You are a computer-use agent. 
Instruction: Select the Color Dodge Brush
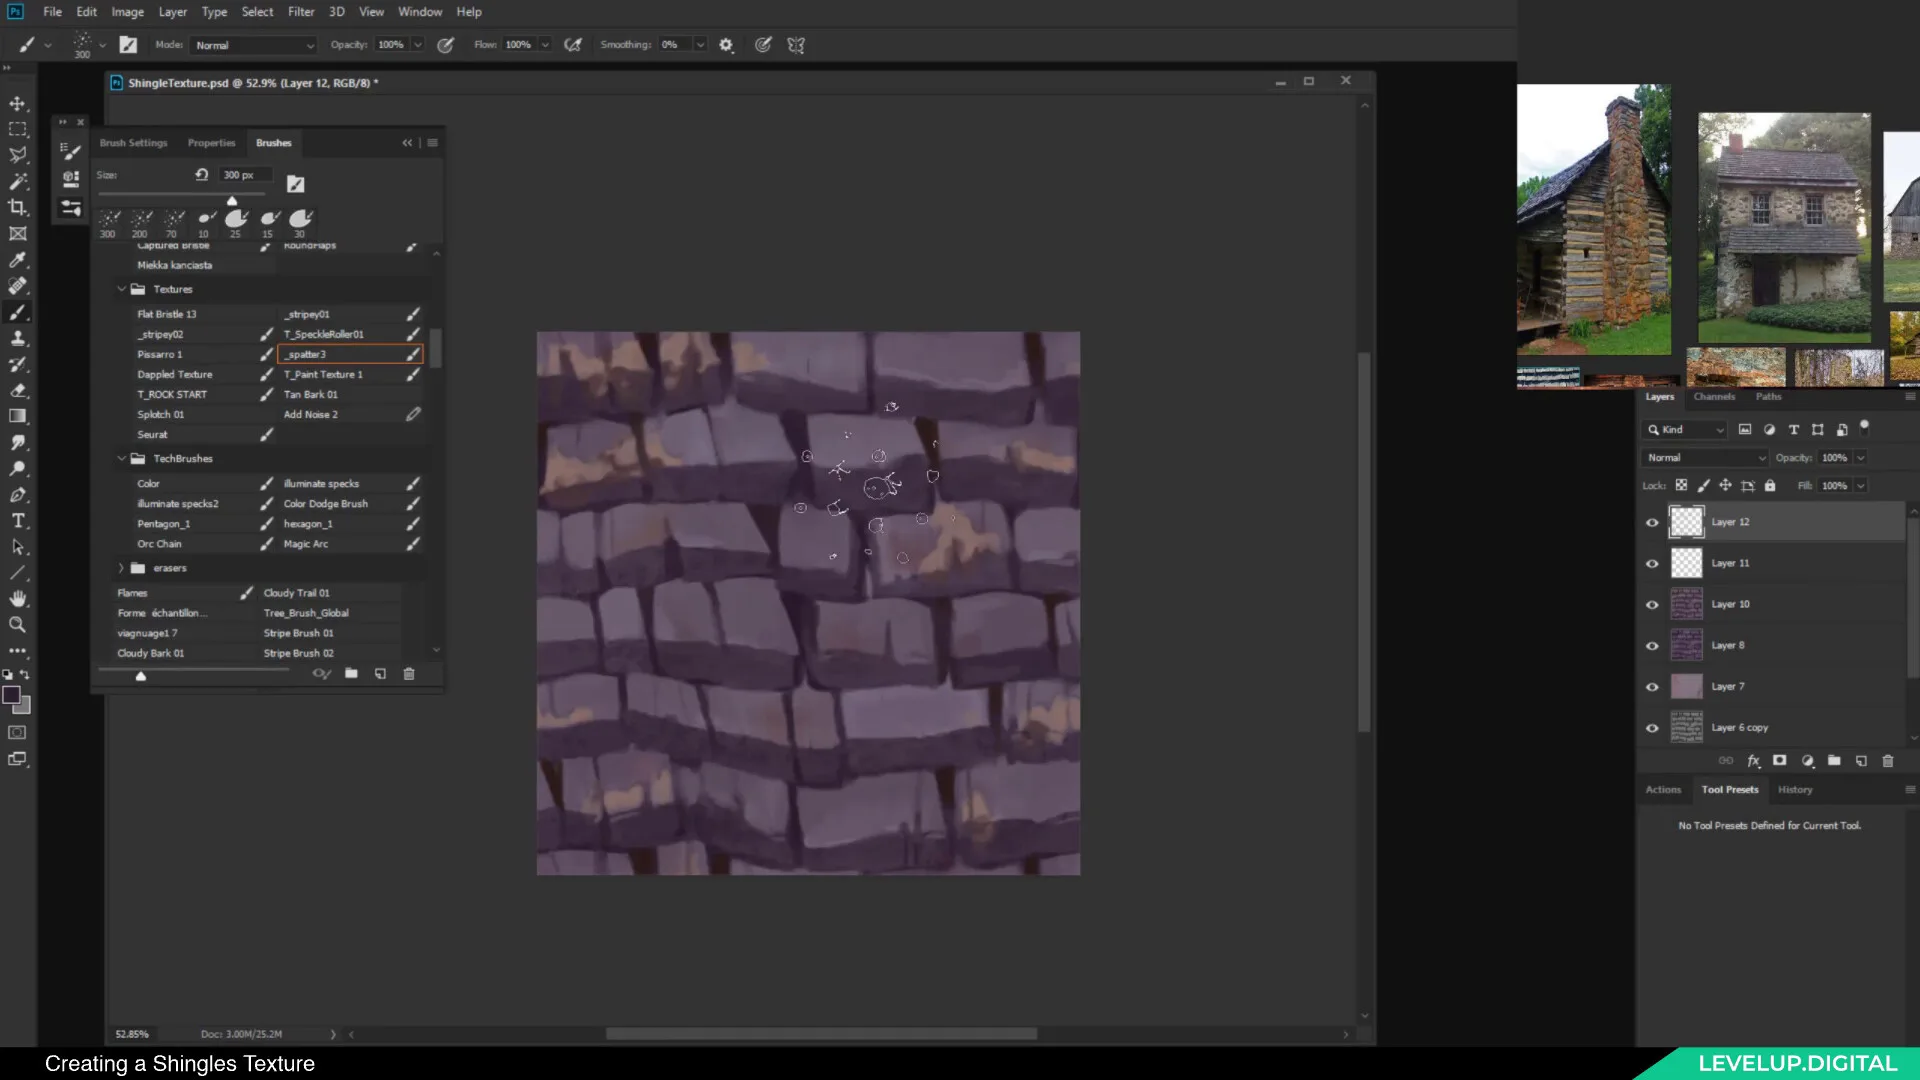(x=350, y=504)
